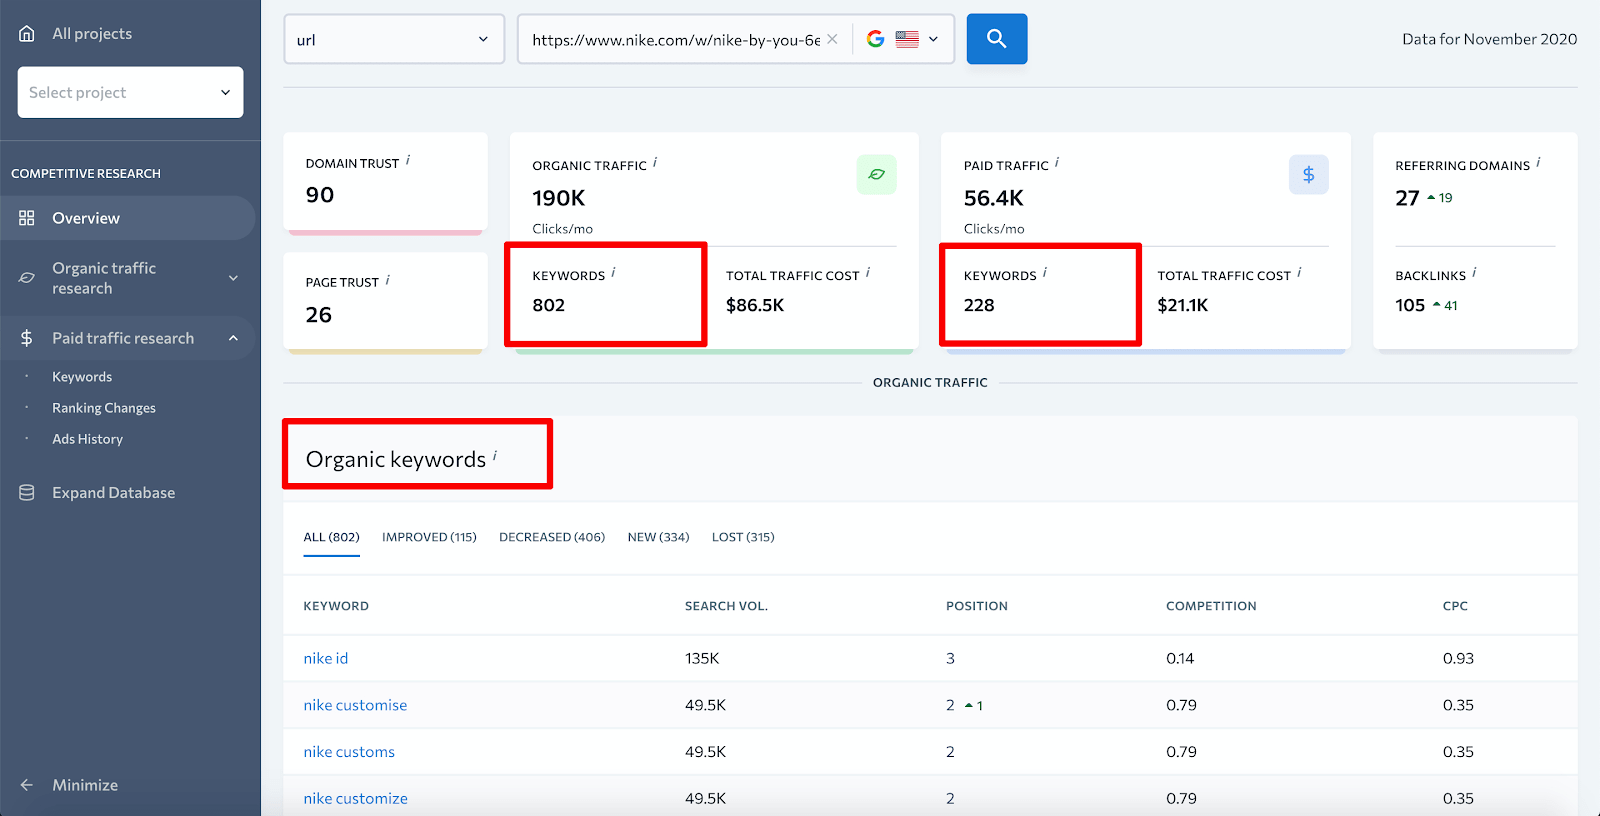Click the KEYWORD column header
Image resolution: width=1600 pixels, height=816 pixels.
(336, 606)
